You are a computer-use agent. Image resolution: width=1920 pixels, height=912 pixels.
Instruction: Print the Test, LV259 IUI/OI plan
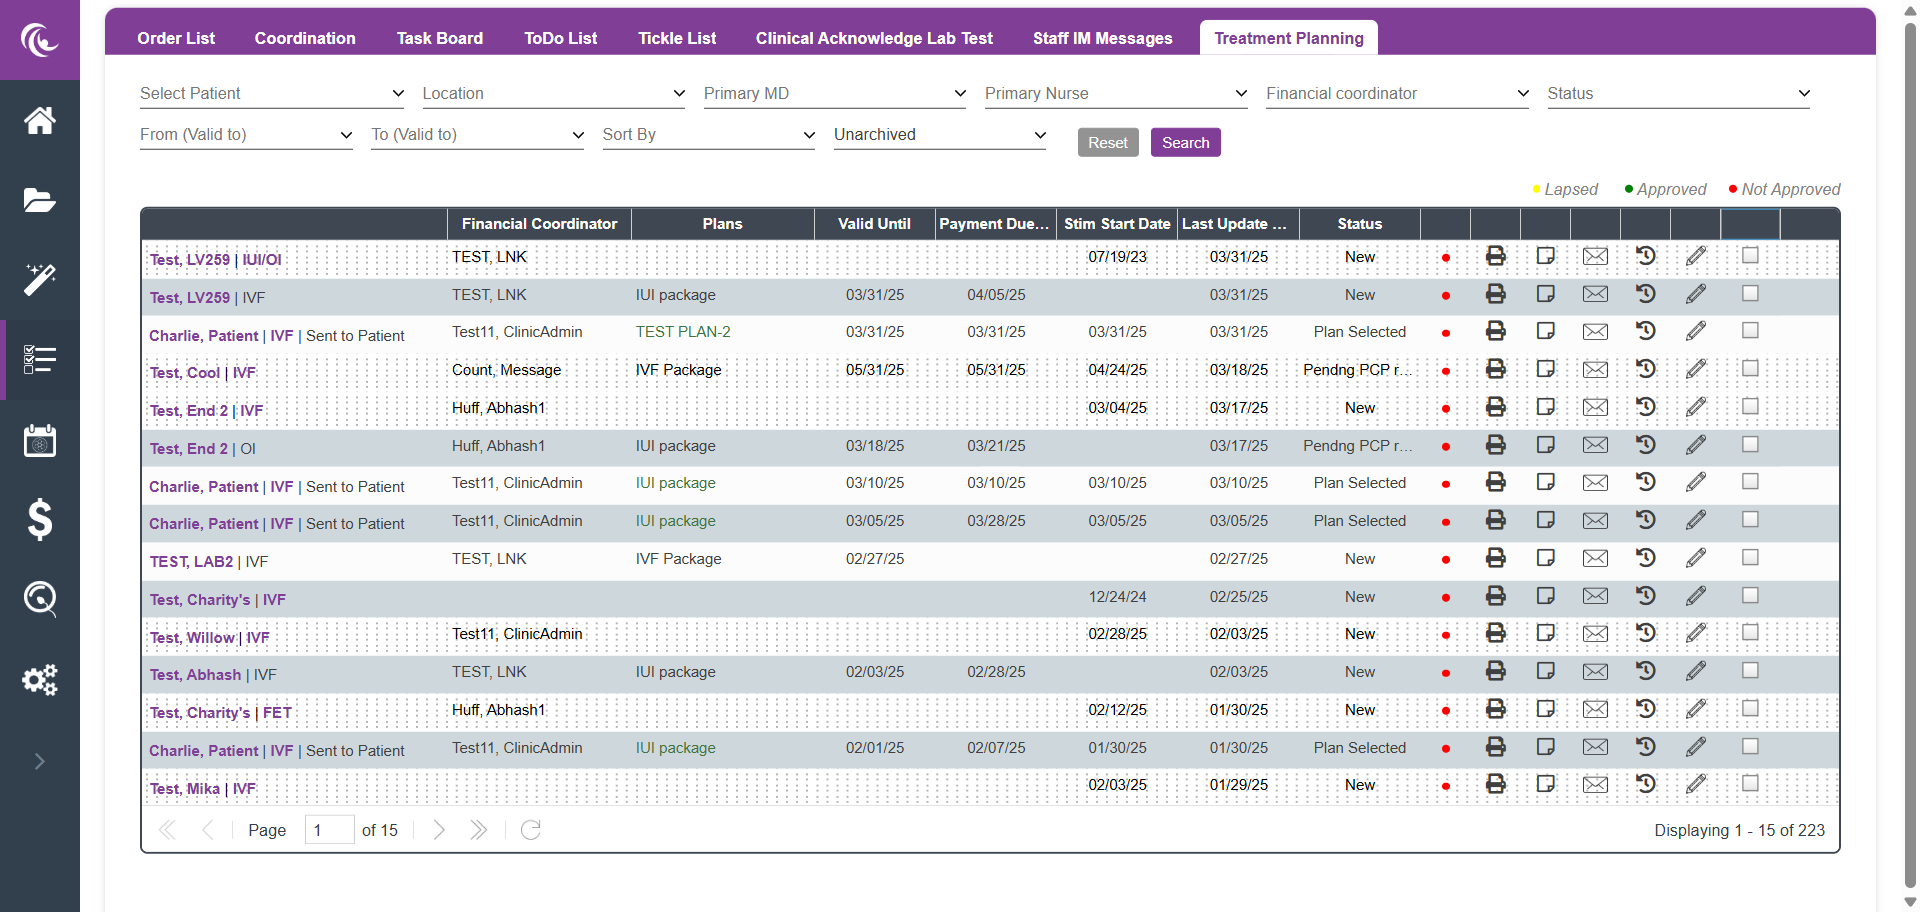(x=1495, y=256)
